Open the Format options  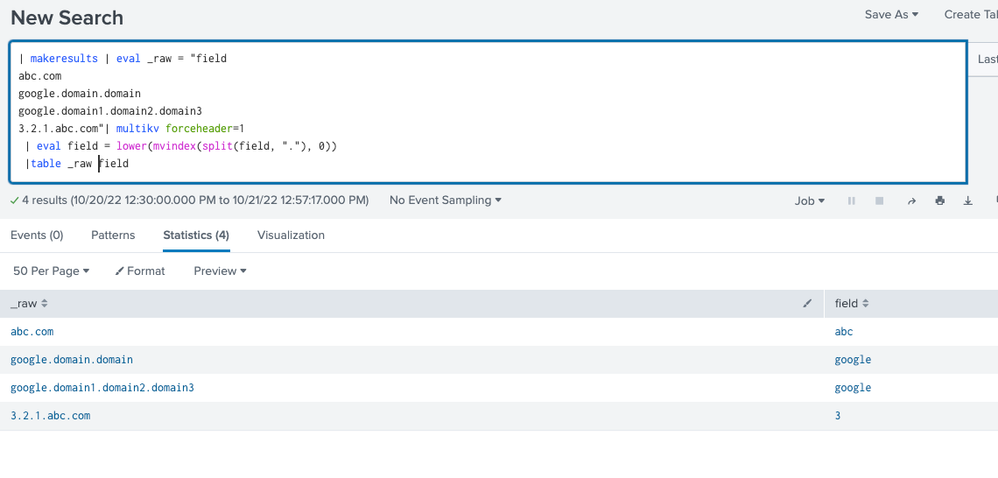(x=140, y=271)
